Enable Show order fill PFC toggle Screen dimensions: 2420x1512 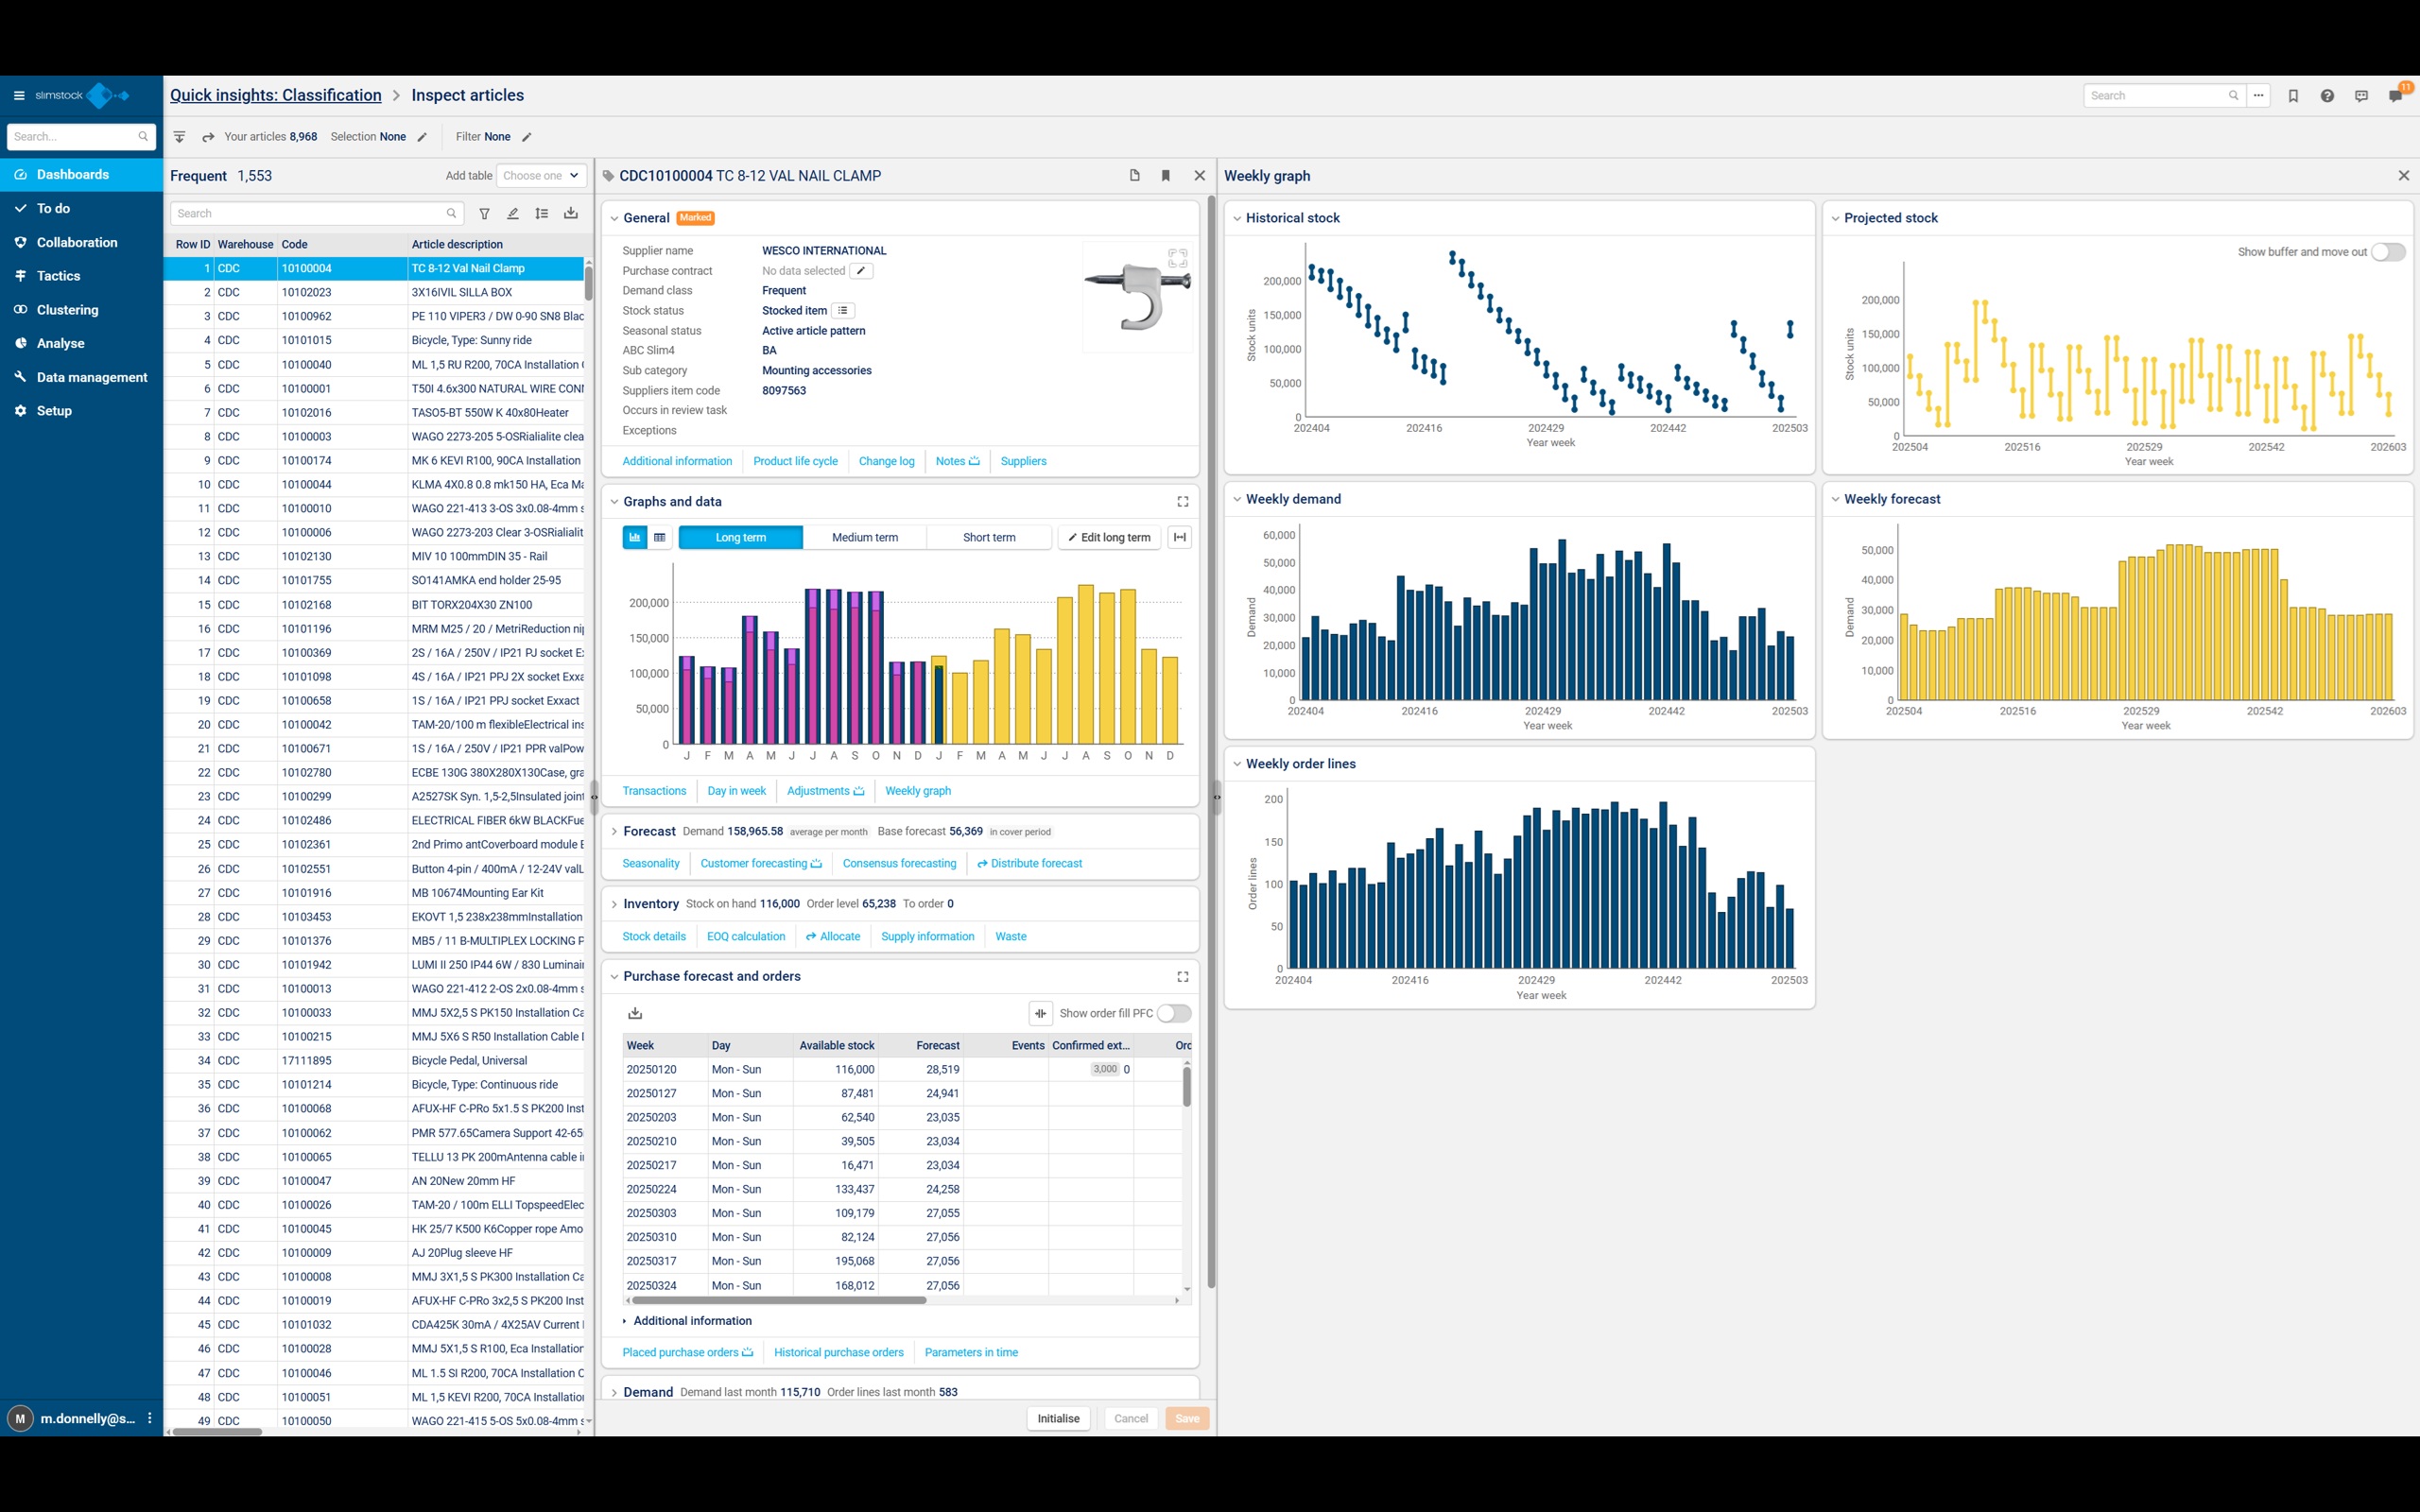[1174, 1014]
